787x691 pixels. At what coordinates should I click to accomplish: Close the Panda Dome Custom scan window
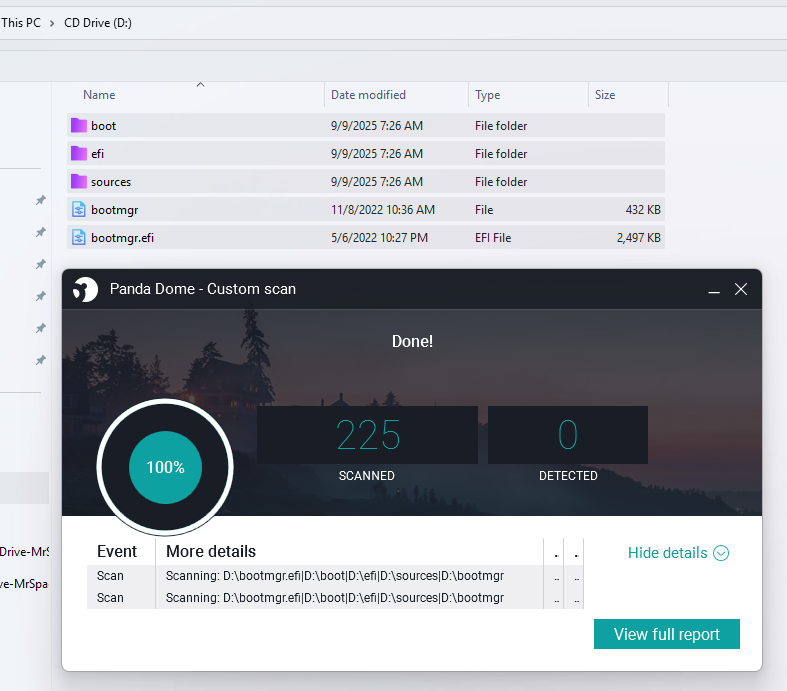coord(741,290)
